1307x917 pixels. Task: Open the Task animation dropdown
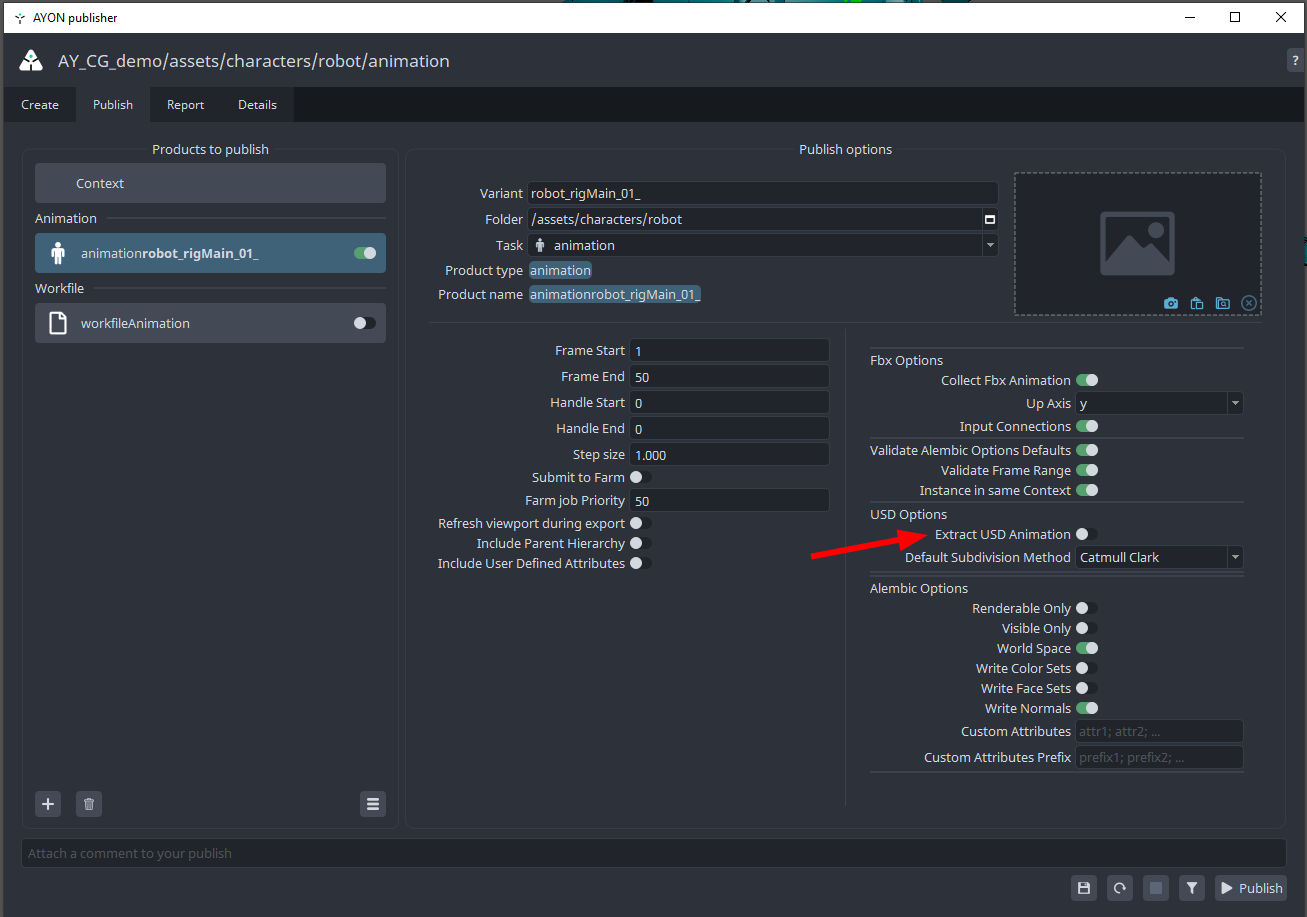(x=763, y=246)
